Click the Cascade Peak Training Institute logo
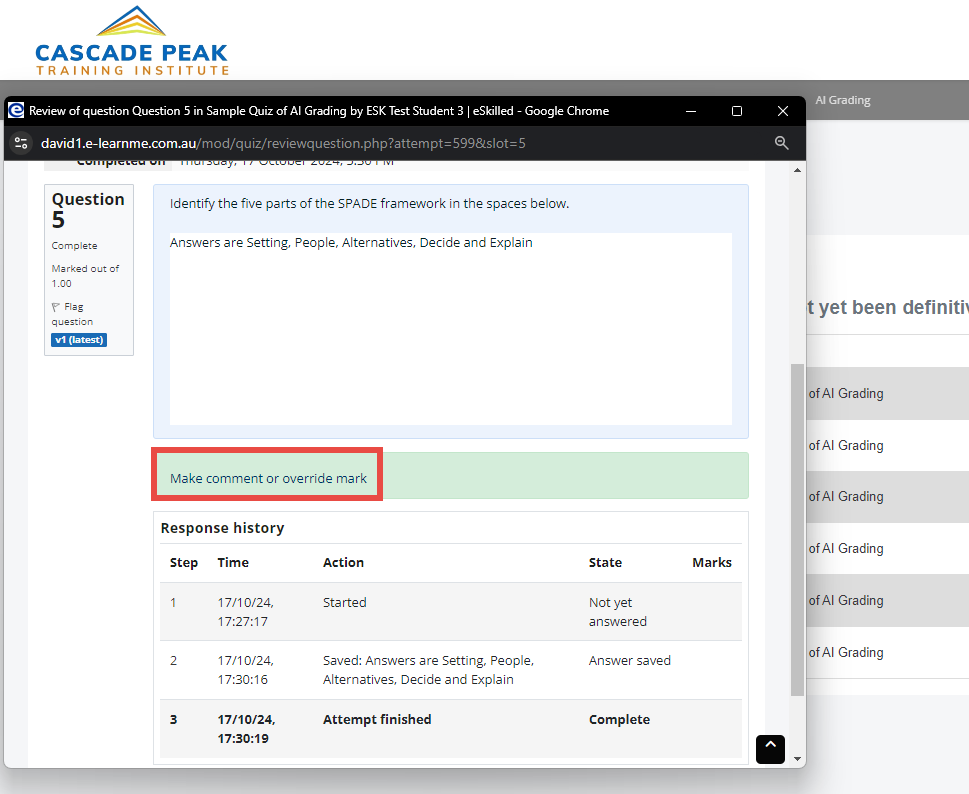Screen dimensions: 969x794 tap(132, 41)
